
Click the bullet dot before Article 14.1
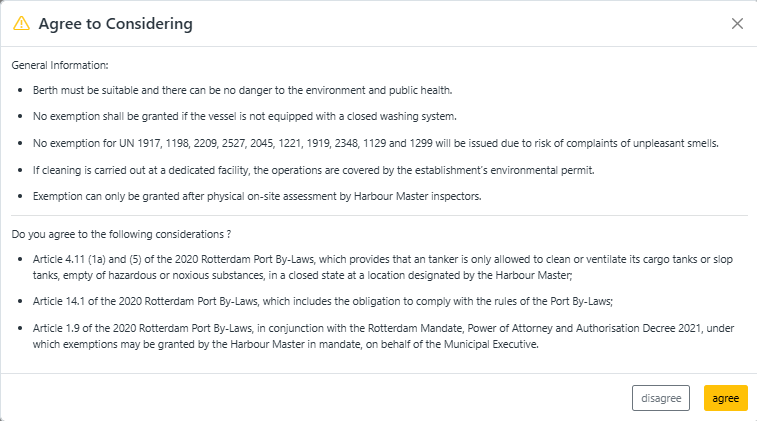click(x=20, y=301)
